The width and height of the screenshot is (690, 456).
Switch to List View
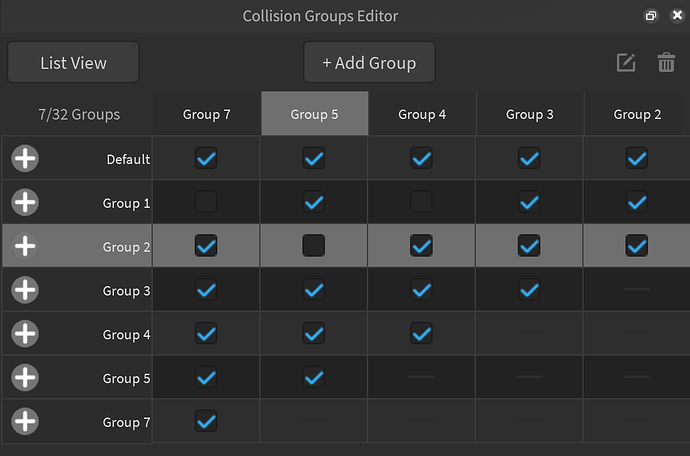coord(73,63)
